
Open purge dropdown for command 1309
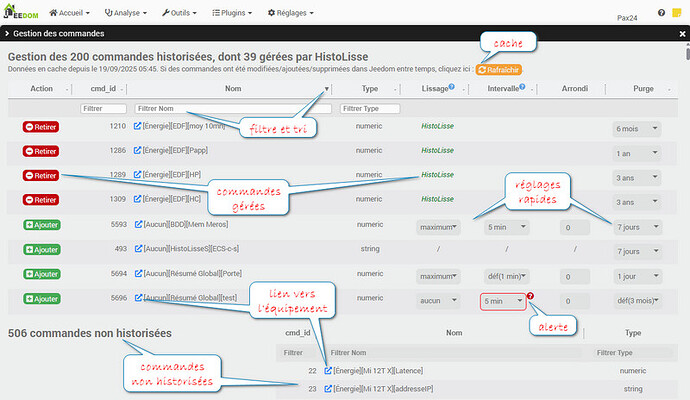(637, 202)
